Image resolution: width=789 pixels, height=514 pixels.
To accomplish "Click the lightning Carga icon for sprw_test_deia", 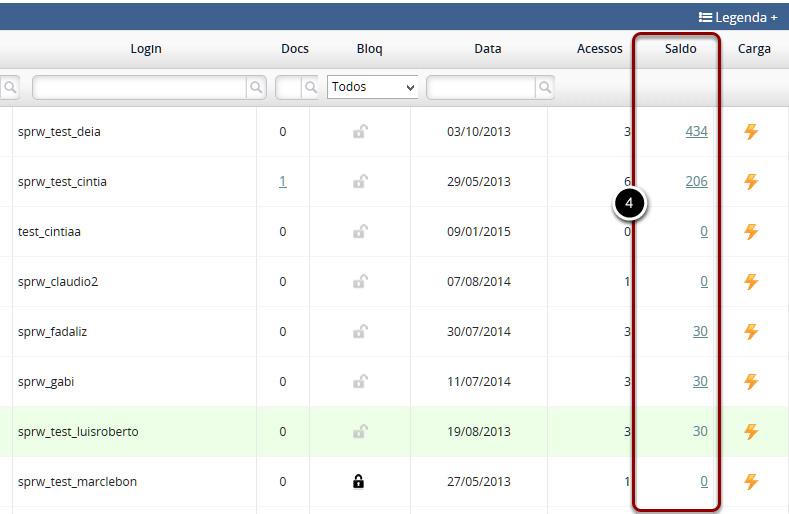I will coord(751,132).
